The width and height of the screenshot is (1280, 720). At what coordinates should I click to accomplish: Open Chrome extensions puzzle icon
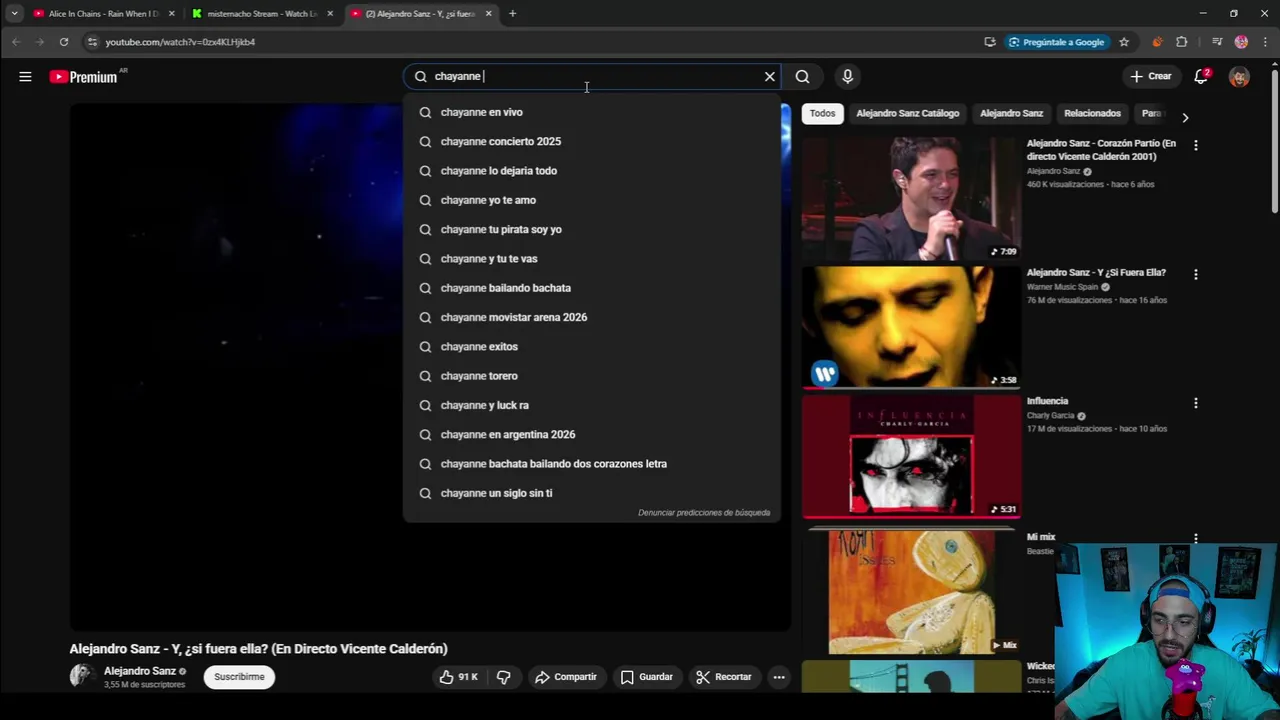[1182, 42]
